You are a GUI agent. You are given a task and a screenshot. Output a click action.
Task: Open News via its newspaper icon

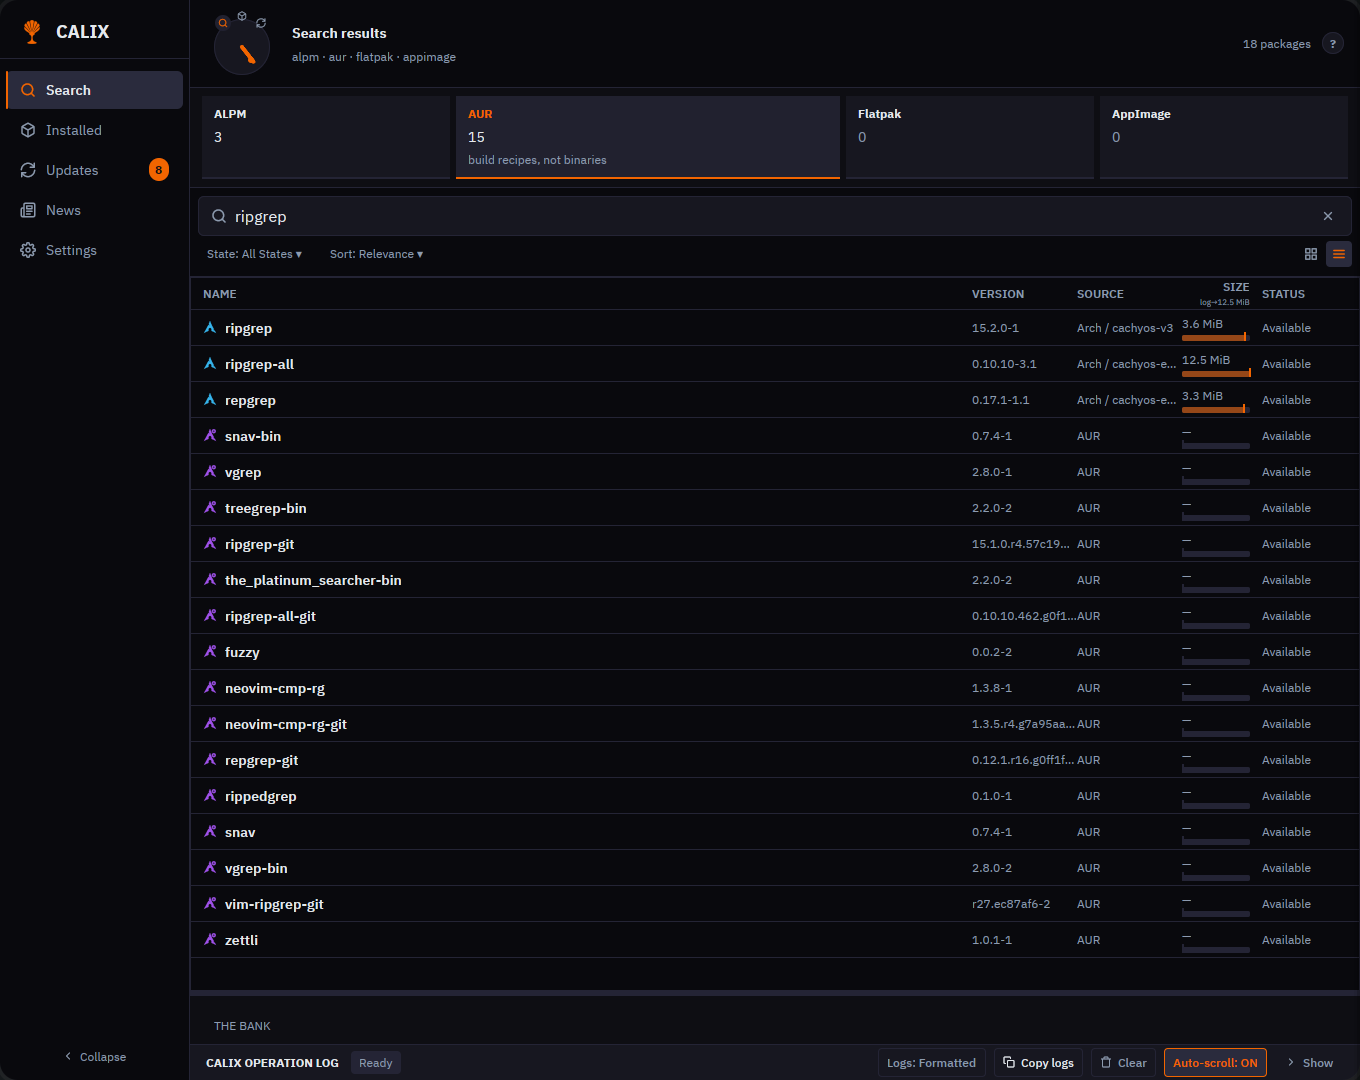click(28, 210)
